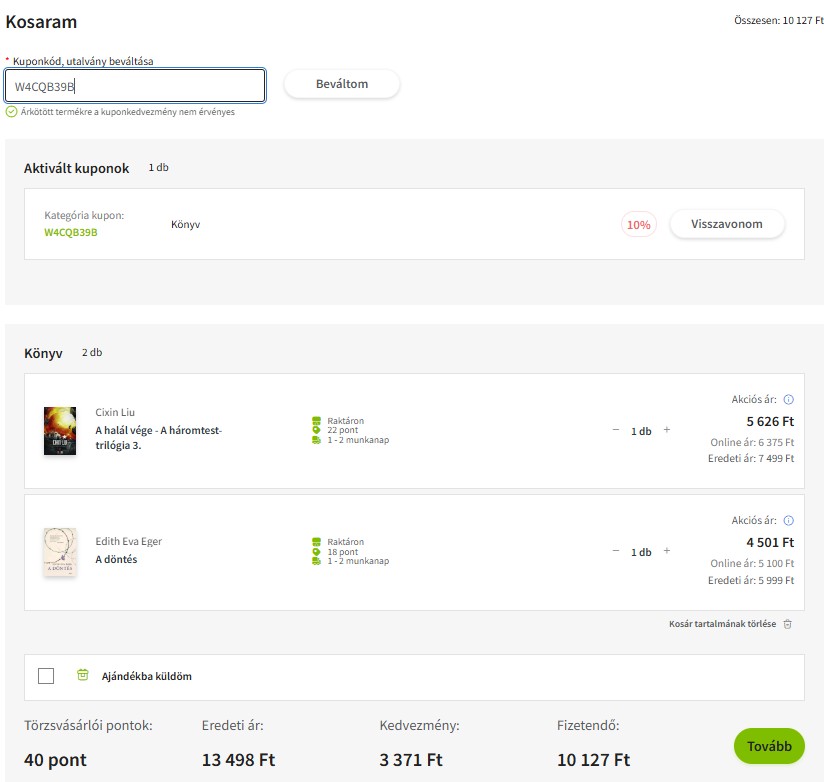Click the 4 501 Ft sale price
This screenshot has height=782, width=824.
coord(770,542)
